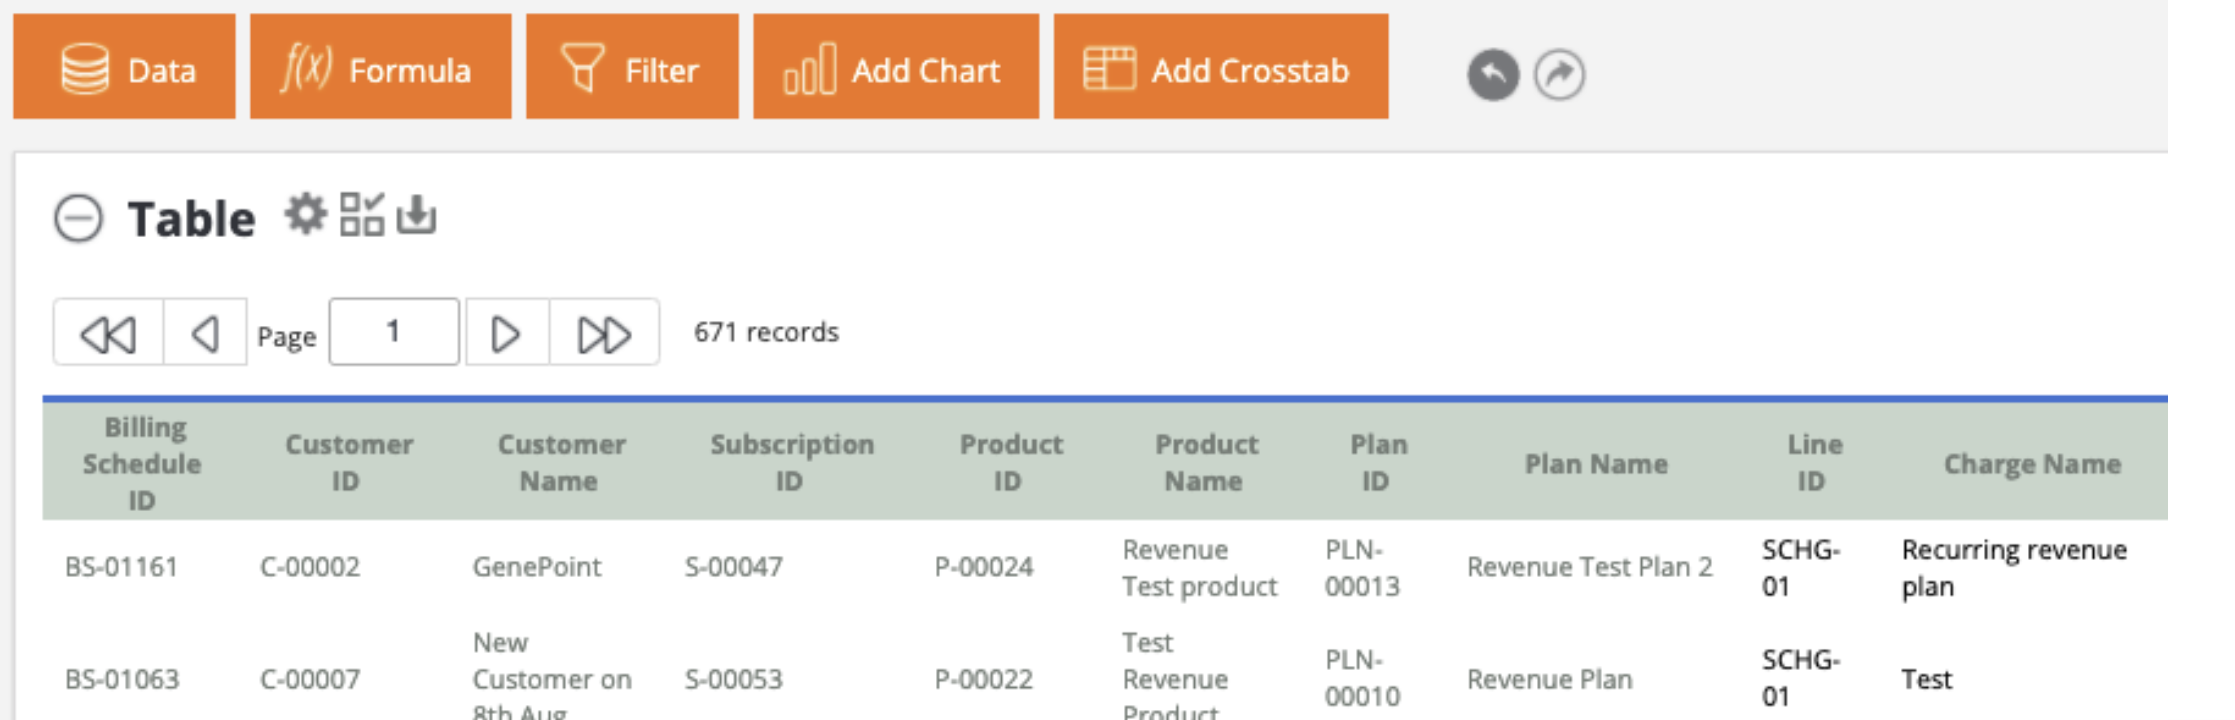Click the Subscription ID column header
Viewport: 2235px width, 720px height.
tap(792, 463)
